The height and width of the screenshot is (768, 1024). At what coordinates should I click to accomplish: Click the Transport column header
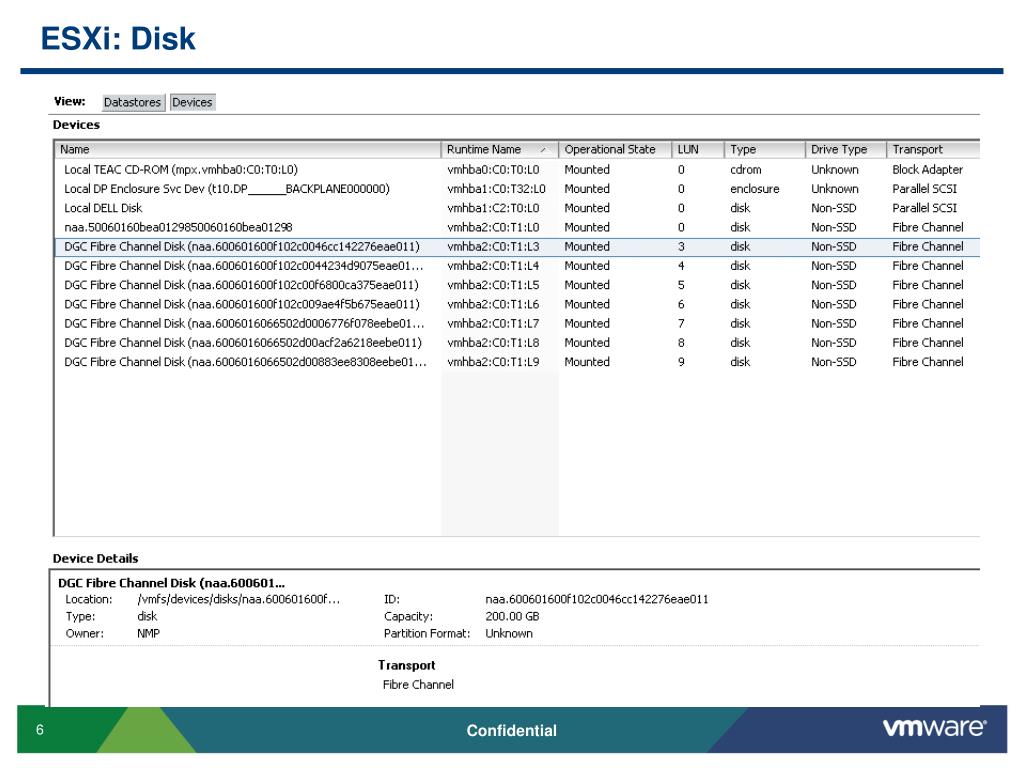coord(933,150)
